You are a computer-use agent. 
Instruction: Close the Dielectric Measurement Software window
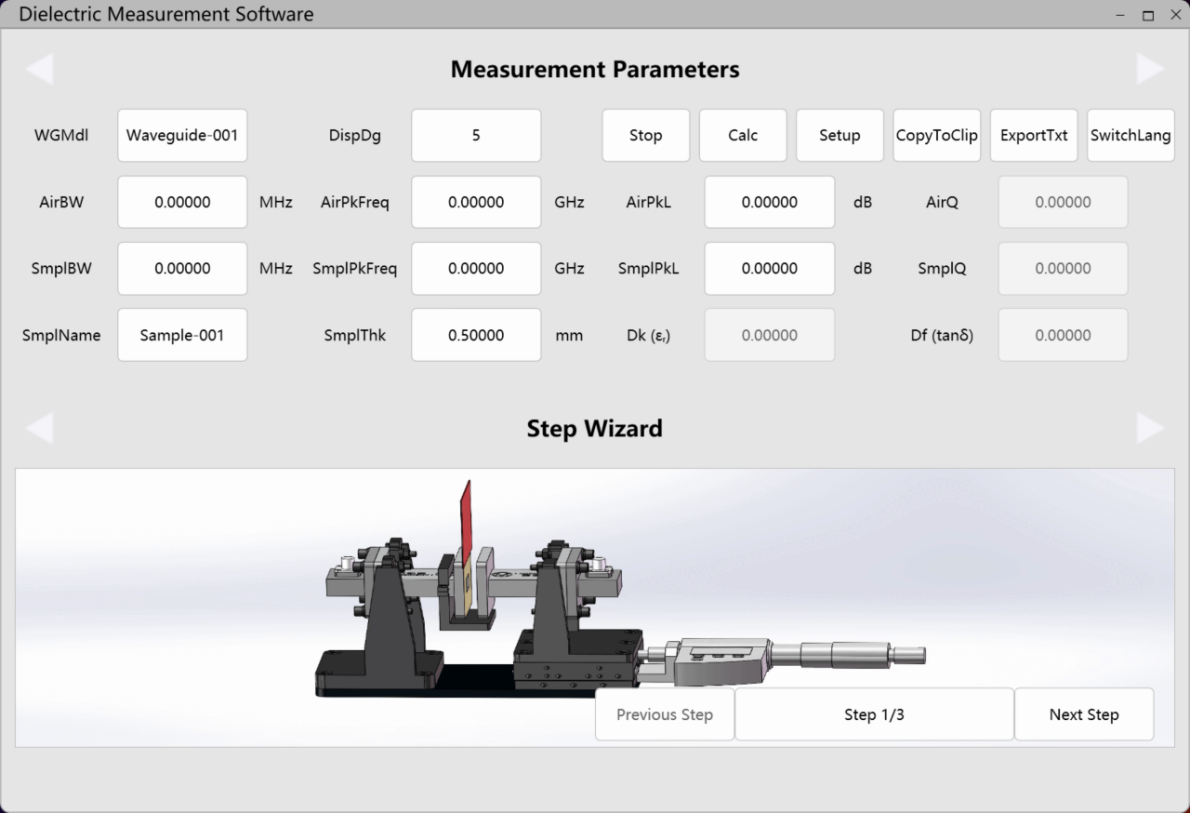click(1176, 14)
